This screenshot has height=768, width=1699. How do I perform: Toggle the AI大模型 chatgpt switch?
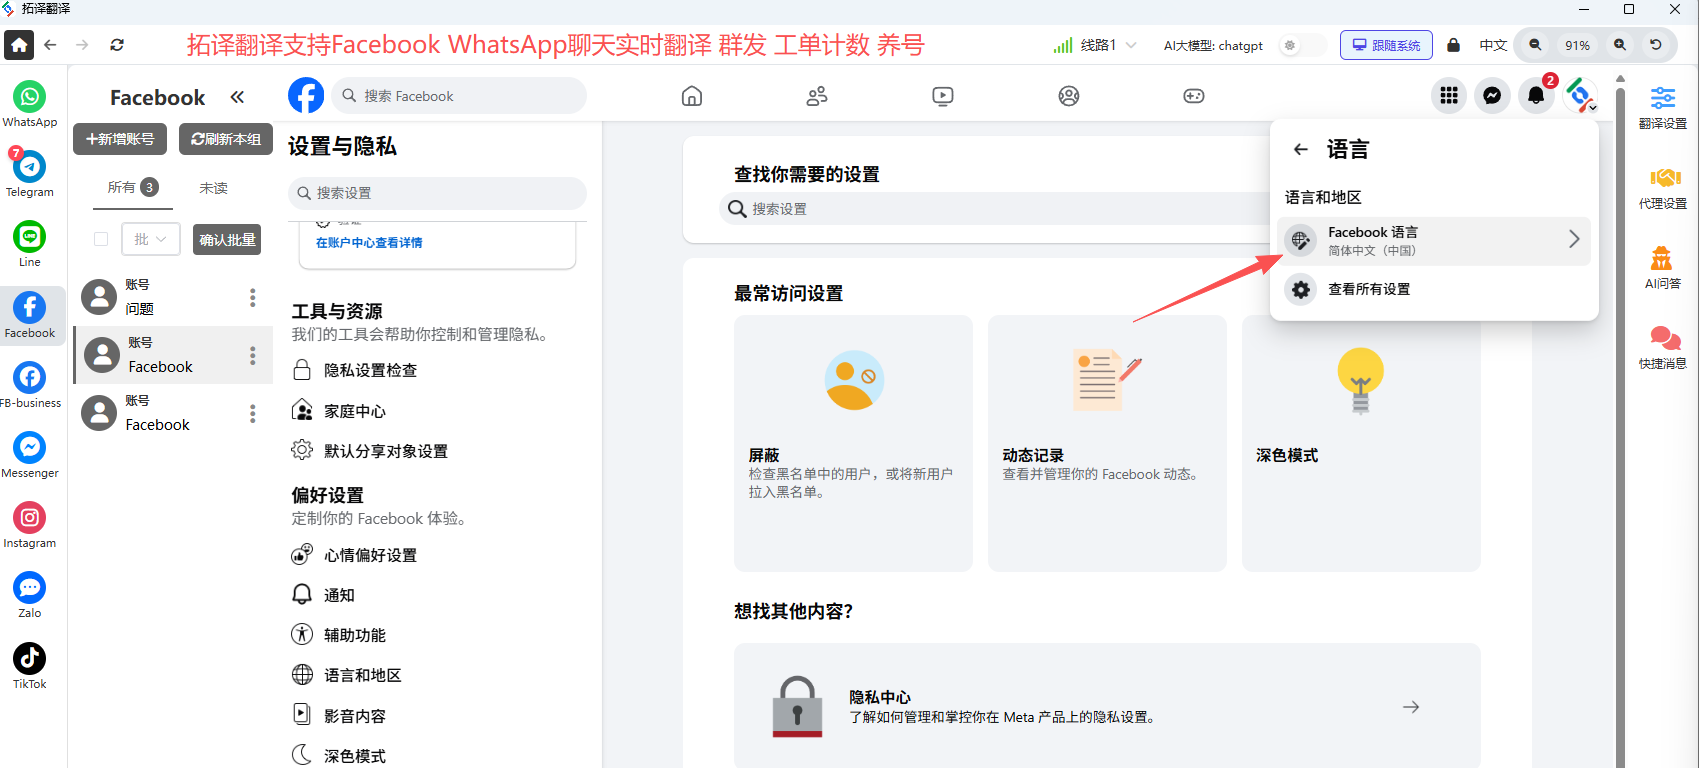[x=1301, y=46]
